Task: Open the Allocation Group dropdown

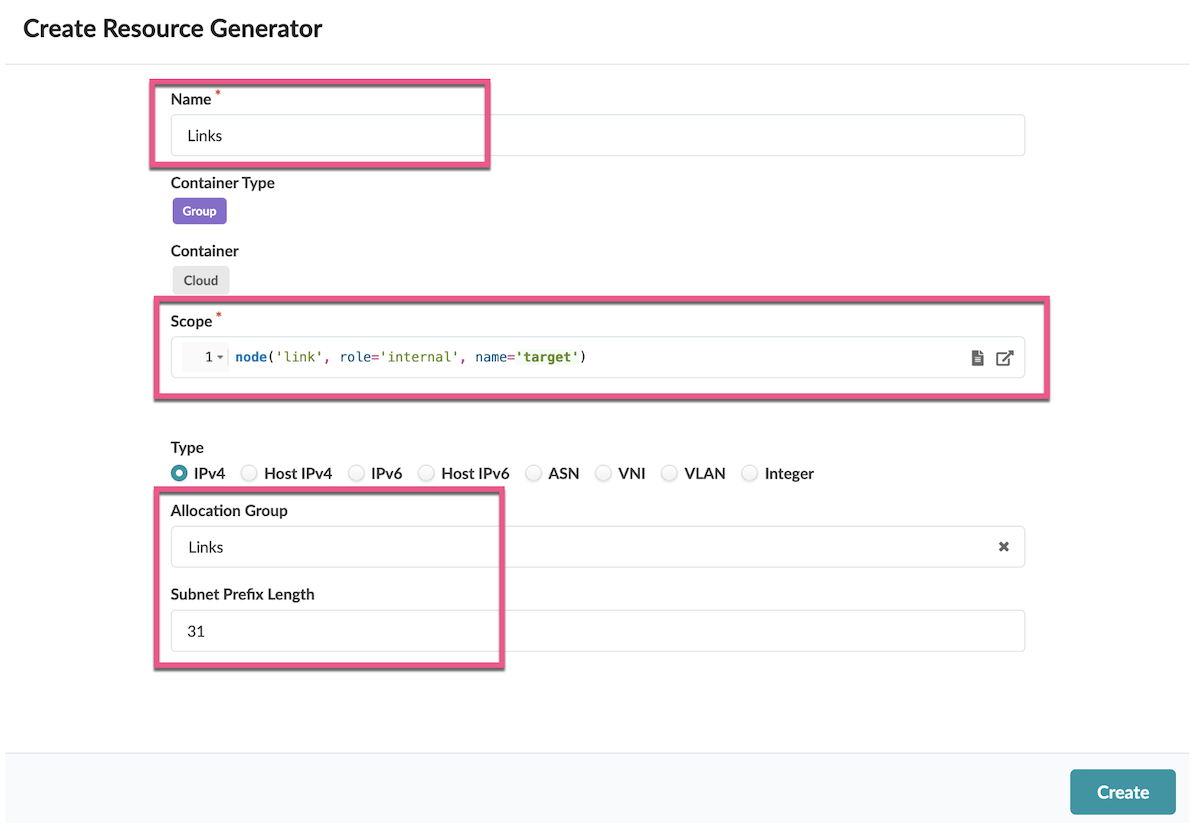Action: [598, 547]
